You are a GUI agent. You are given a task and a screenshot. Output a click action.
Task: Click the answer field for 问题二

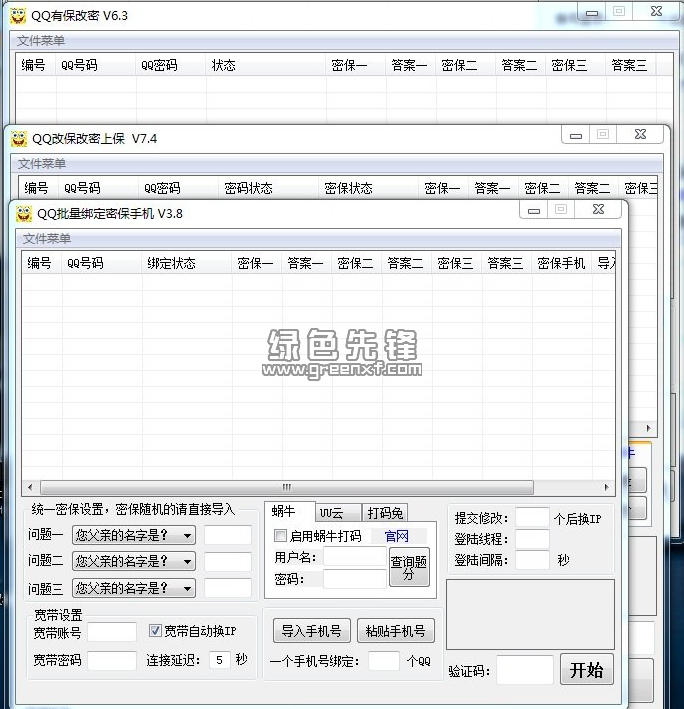(x=228, y=562)
